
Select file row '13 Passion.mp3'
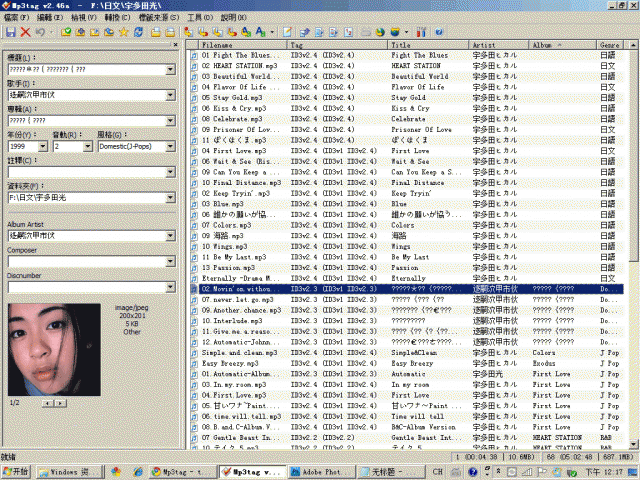406,267
